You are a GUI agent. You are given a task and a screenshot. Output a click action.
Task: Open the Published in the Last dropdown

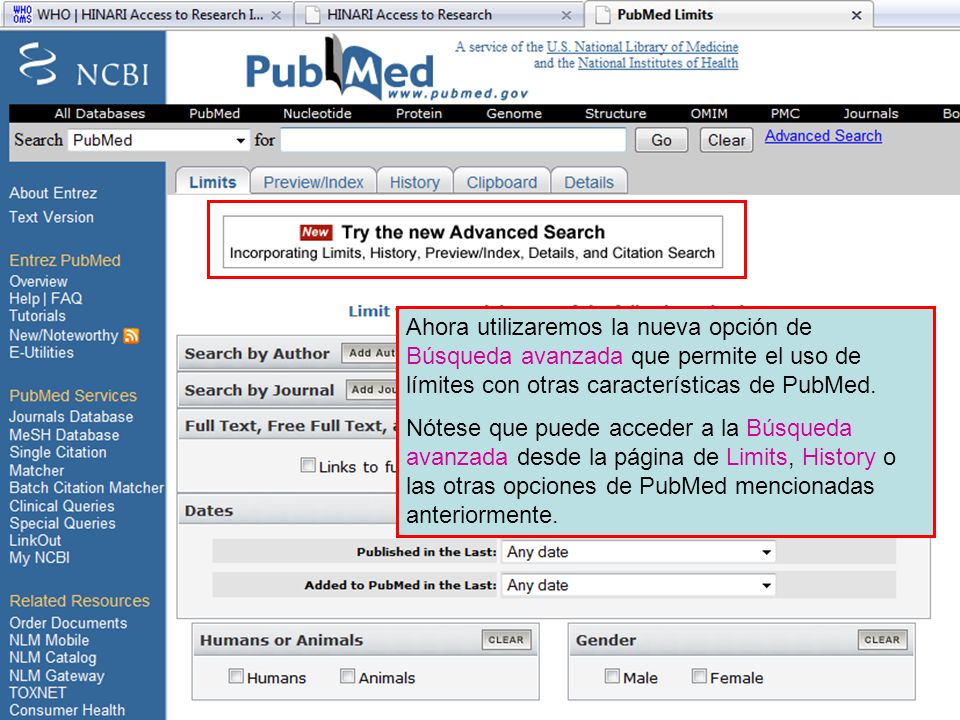click(x=639, y=552)
